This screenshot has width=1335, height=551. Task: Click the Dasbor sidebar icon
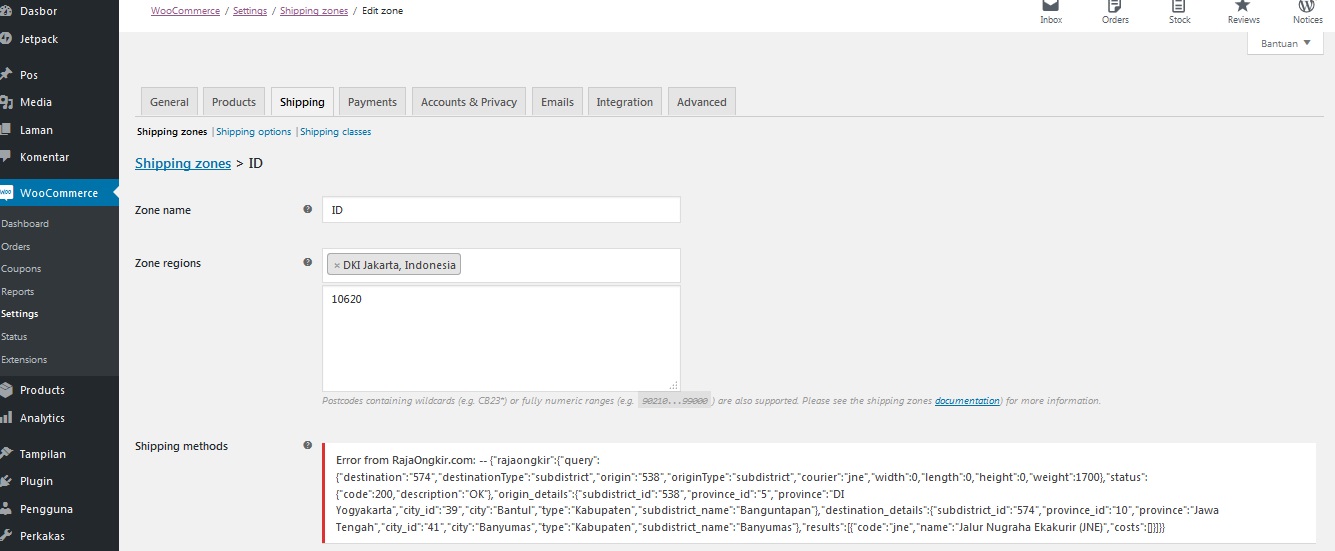pyautogui.click(x=6, y=11)
